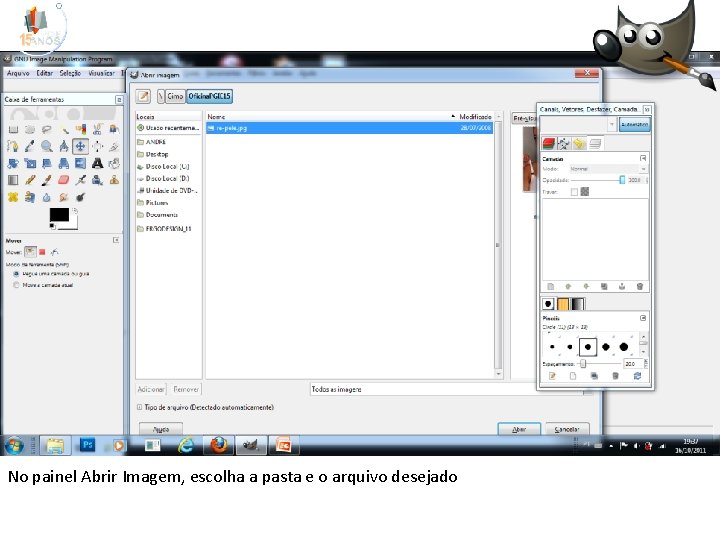Toggle location entry pencil button in dialog
Viewport: 720px width, 540px height.
coord(144,96)
